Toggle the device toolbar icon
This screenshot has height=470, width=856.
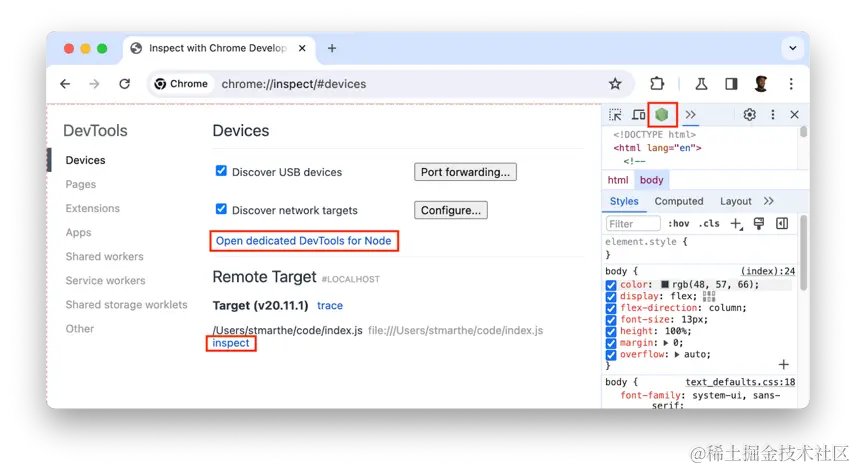click(x=639, y=115)
